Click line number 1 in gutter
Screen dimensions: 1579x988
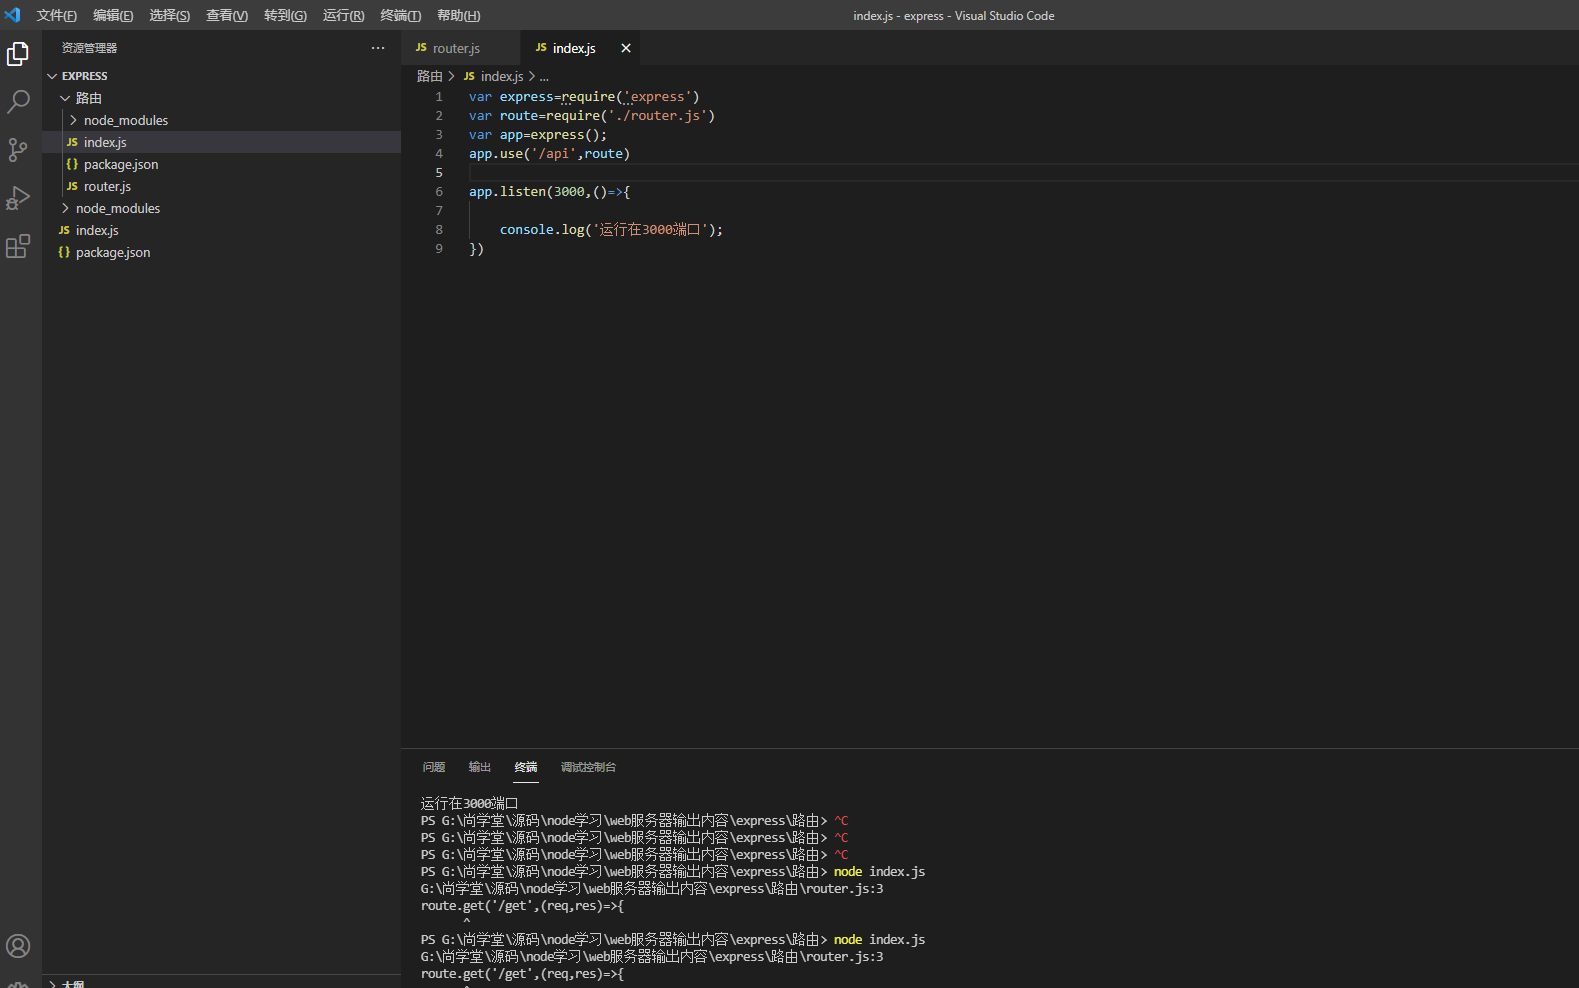click(x=439, y=97)
